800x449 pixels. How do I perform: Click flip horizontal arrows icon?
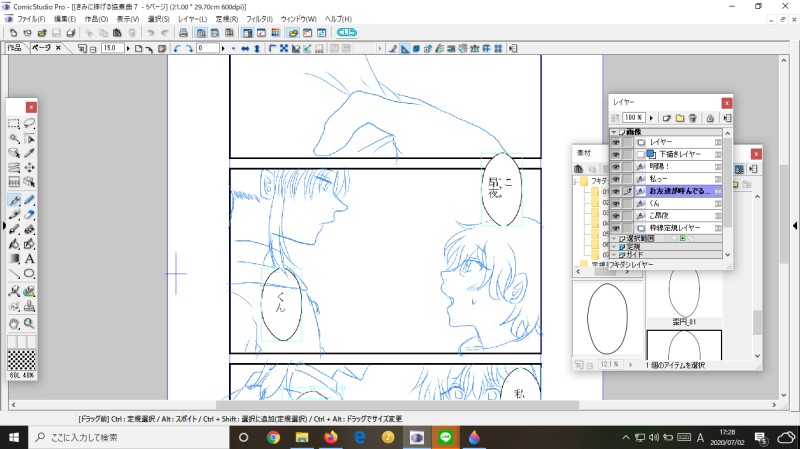click(245, 48)
